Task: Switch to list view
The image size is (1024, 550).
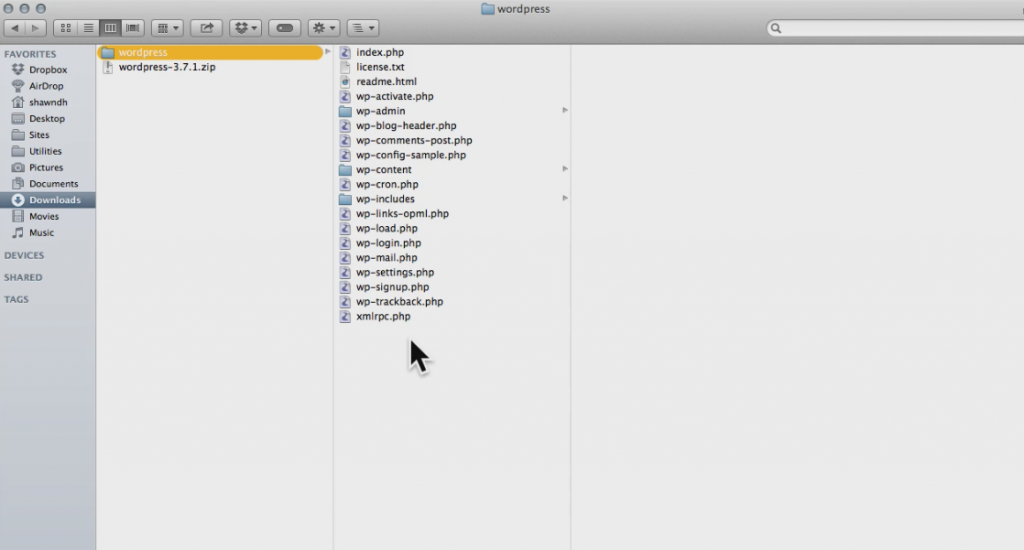Action: point(88,28)
